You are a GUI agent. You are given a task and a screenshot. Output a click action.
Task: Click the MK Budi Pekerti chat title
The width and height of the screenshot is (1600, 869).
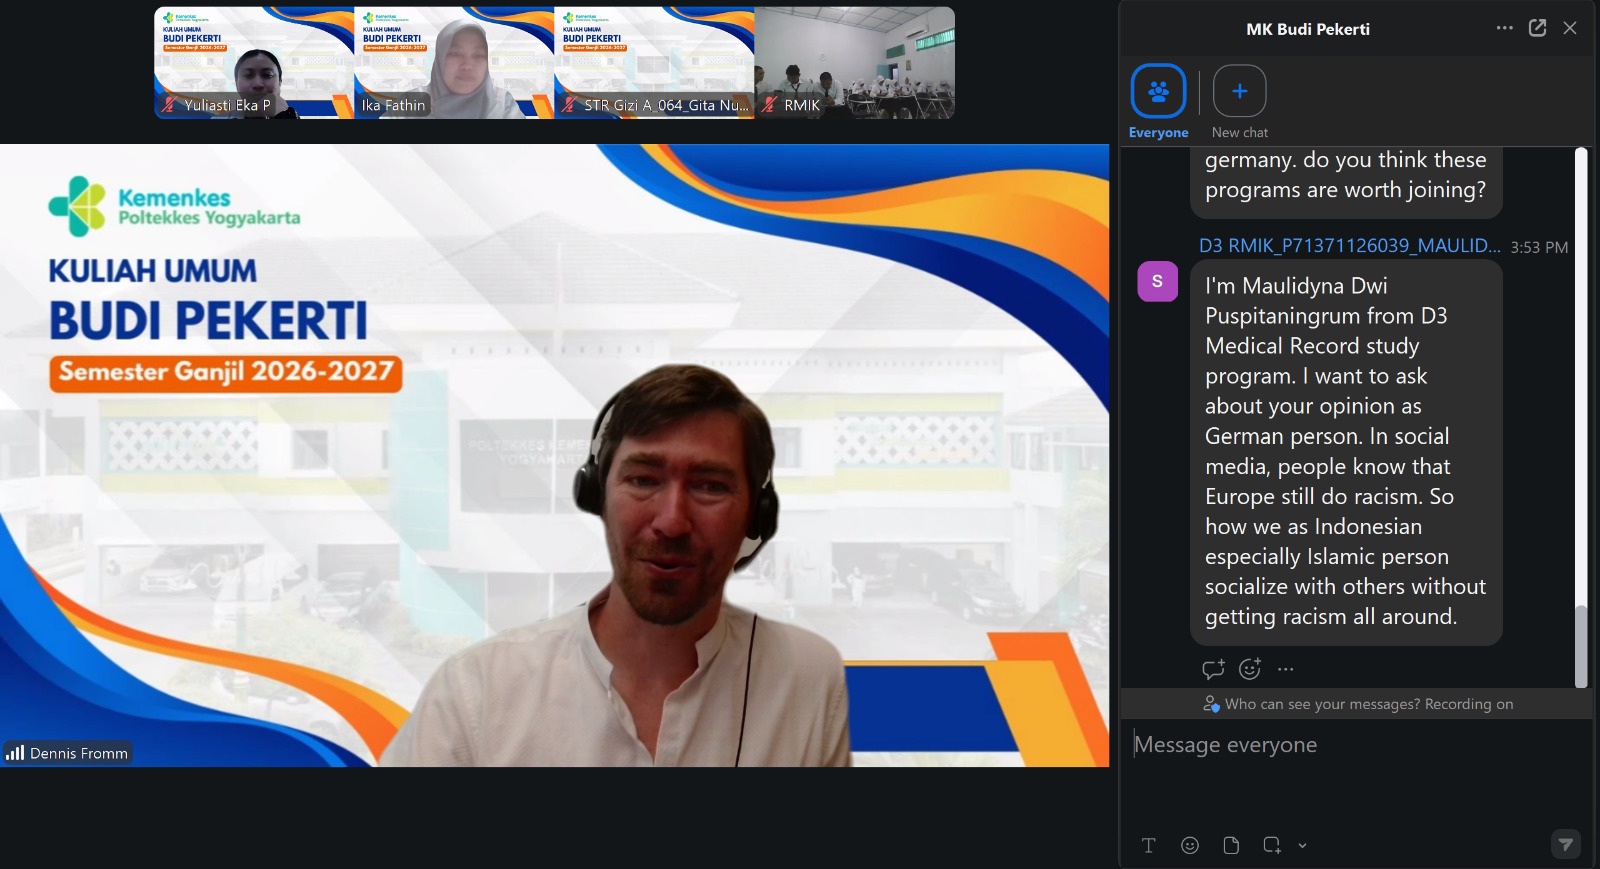pos(1308,29)
